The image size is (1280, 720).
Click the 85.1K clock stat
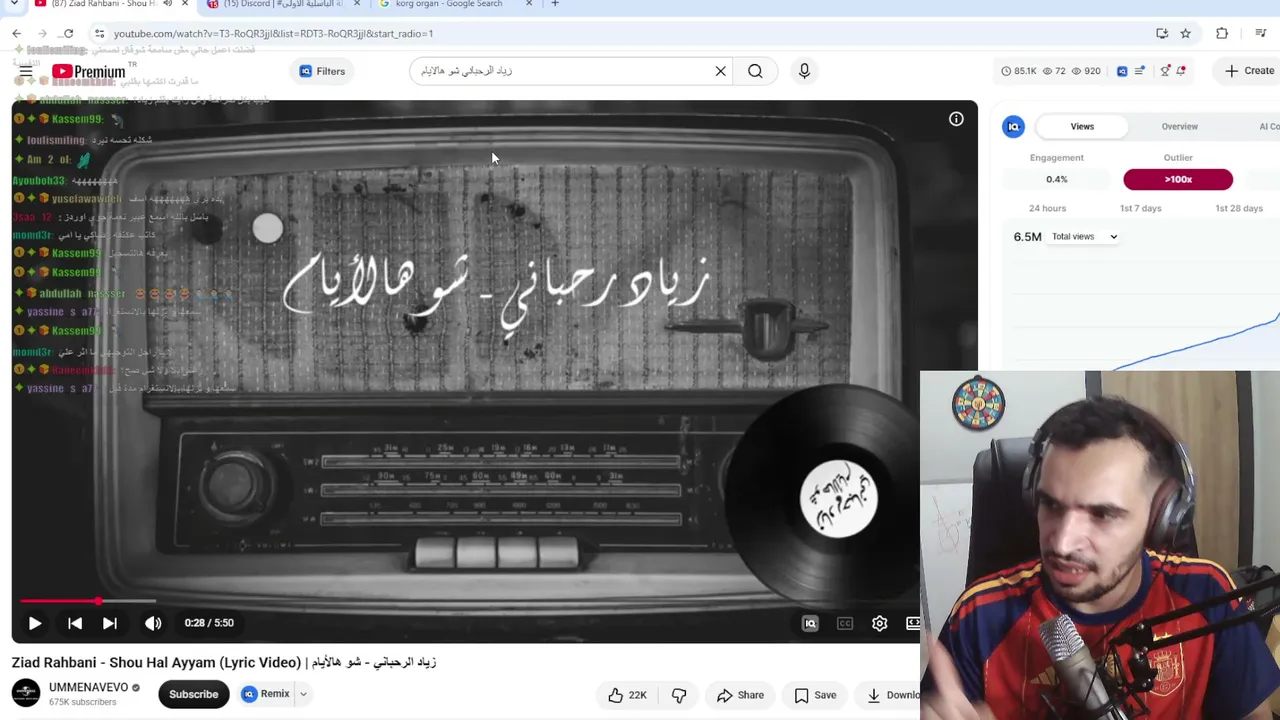(x=1019, y=71)
